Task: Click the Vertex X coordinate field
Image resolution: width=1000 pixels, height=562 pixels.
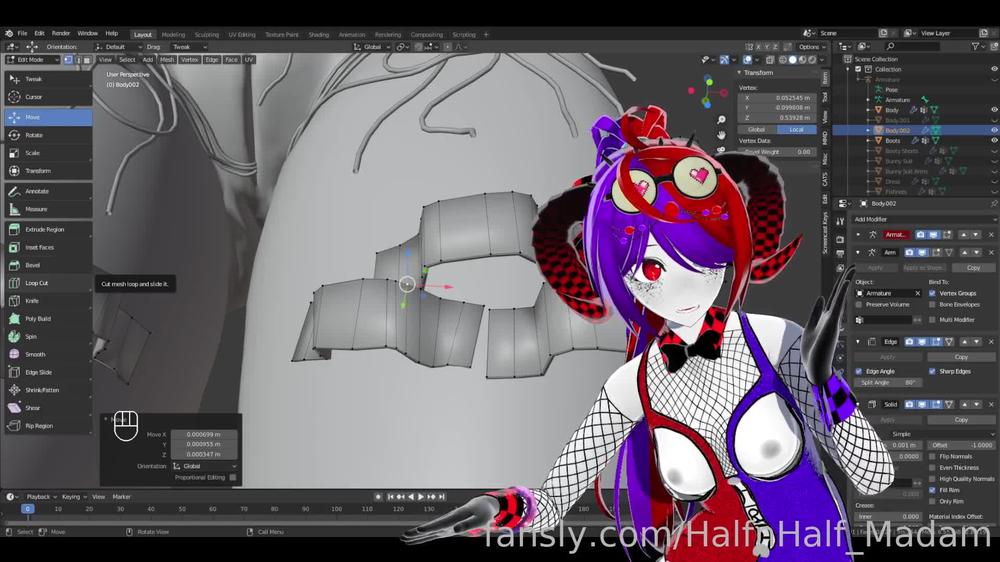Action: tap(777, 98)
